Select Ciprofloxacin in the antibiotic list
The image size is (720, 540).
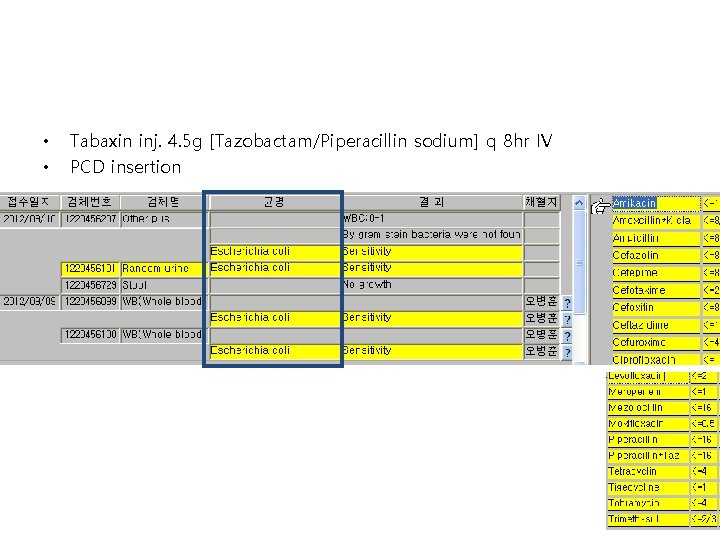pyautogui.click(x=656, y=360)
